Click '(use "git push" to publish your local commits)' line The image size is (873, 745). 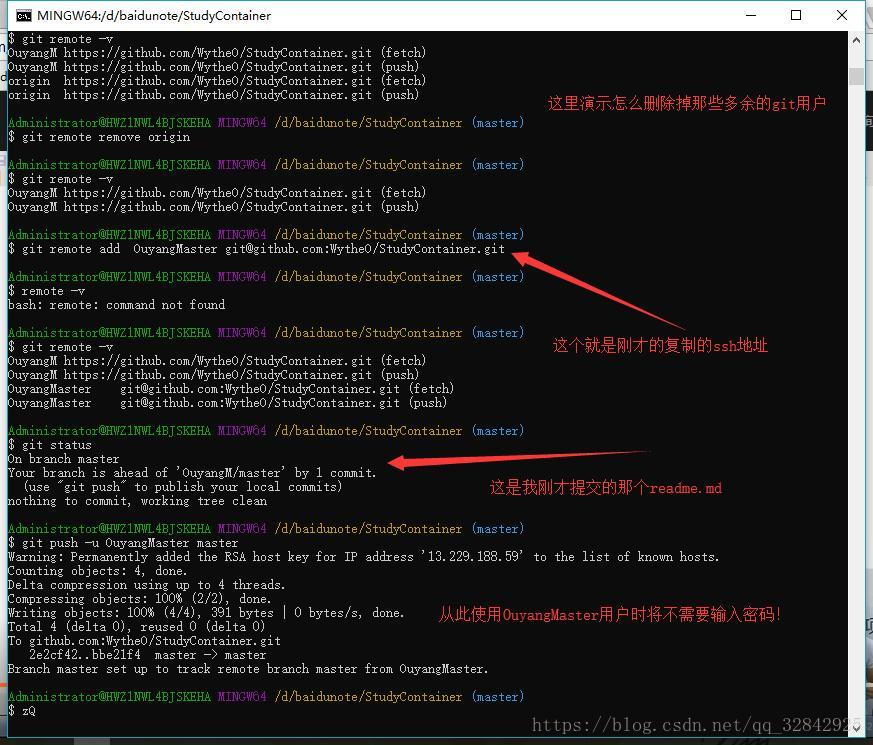click(x=183, y=487)
